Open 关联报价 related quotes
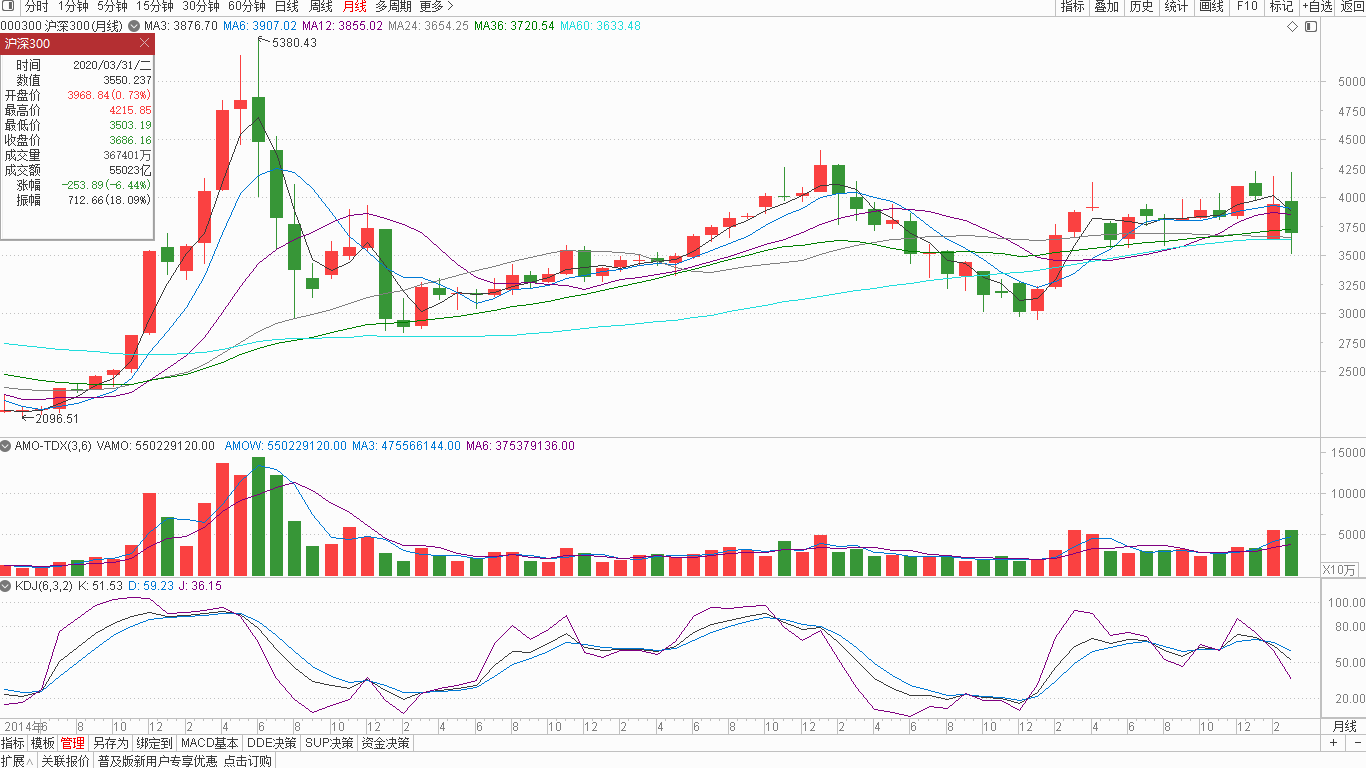 66,760
